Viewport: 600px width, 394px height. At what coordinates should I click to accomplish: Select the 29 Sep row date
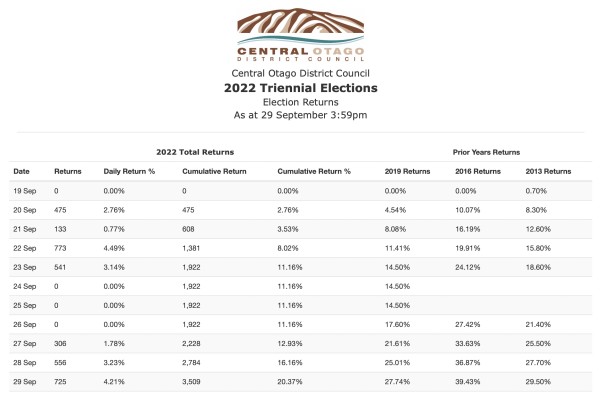(x=24, y=382)
